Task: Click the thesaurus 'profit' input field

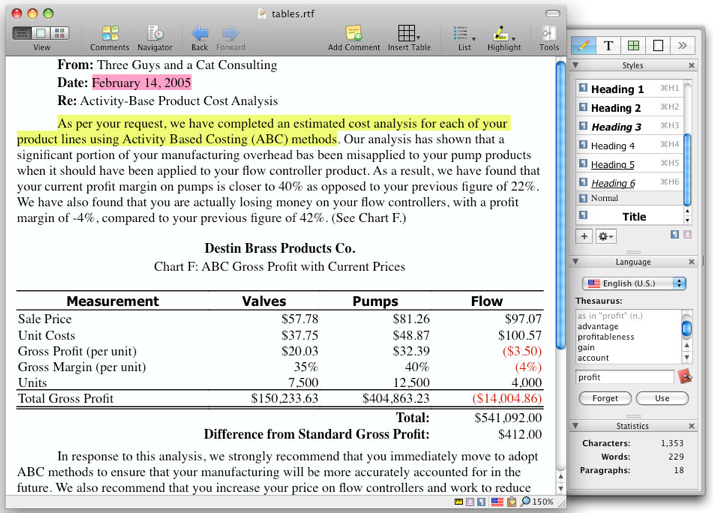Action: [x=625, y=377]
